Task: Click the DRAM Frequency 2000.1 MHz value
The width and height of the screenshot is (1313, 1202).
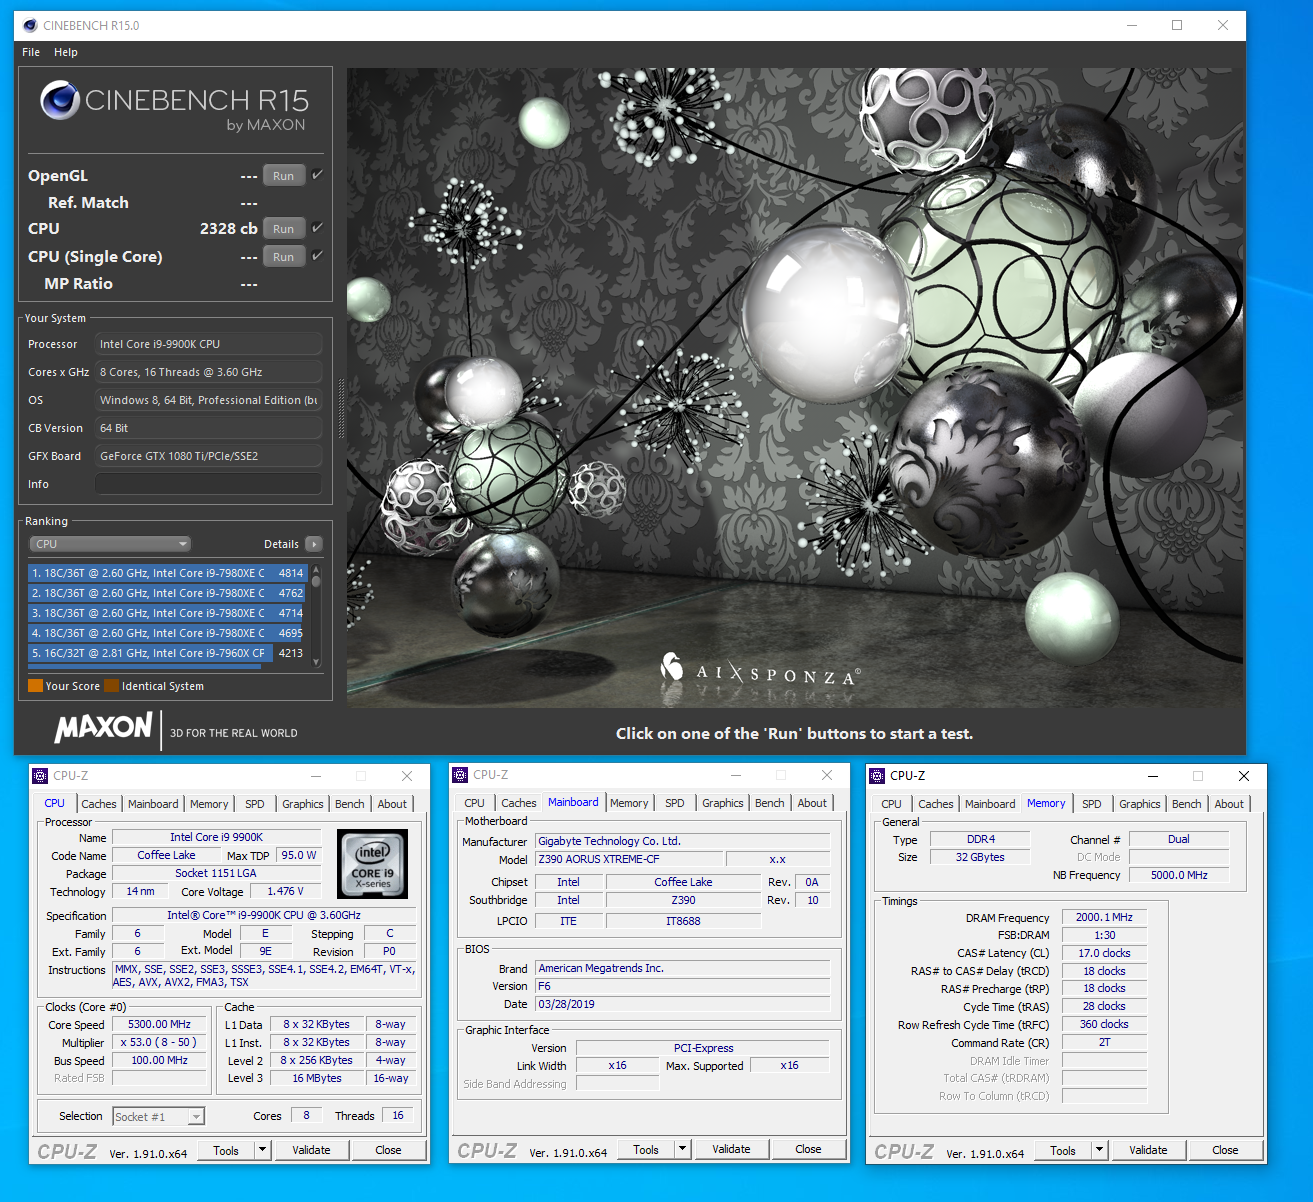Action: 1104,917
